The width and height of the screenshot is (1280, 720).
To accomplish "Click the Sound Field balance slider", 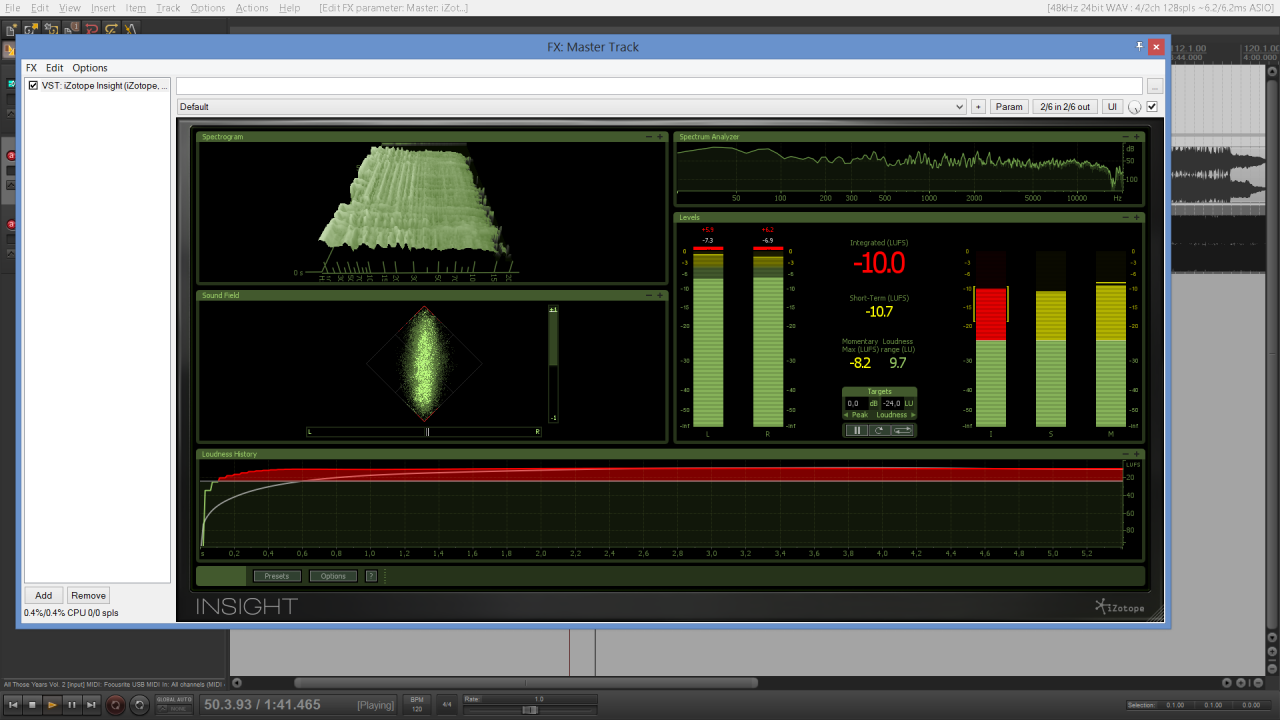I will (x=424, y=432).
